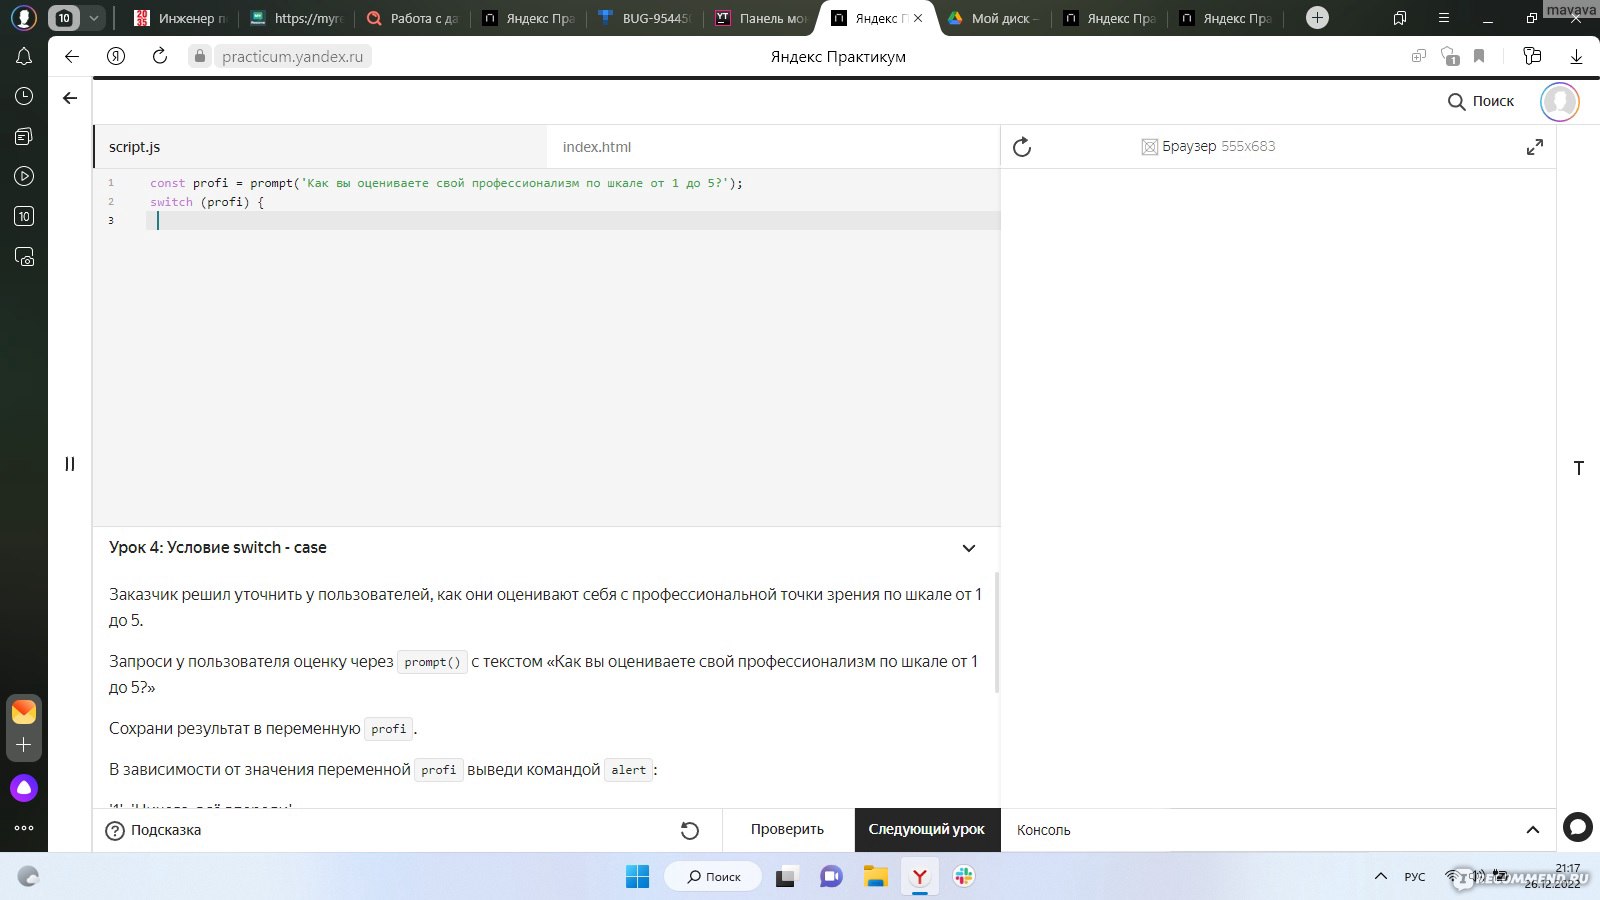Image resolution: width=1600 pixels, height=900 pixels.
Task: Click the Yandex home icon
Action: [x=116, y=57]
